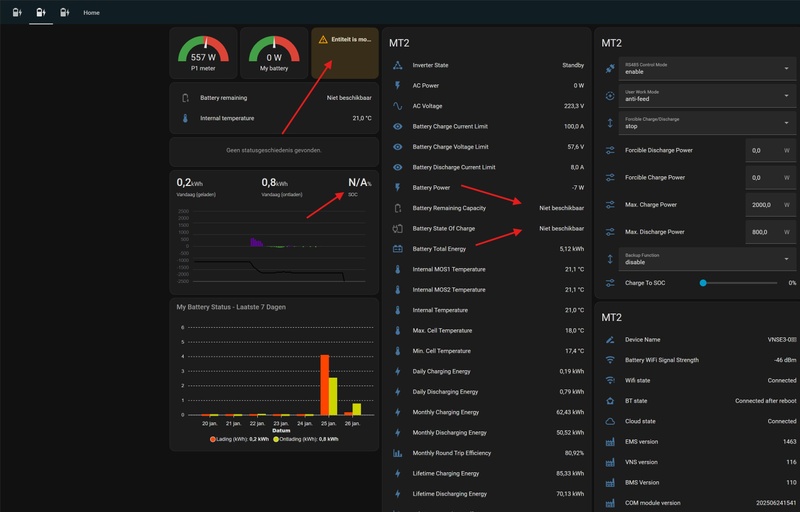800x512 pixels.
Task: Click the Monthly Round Trip Efficiency chart icon
Action: coord(397,453)
